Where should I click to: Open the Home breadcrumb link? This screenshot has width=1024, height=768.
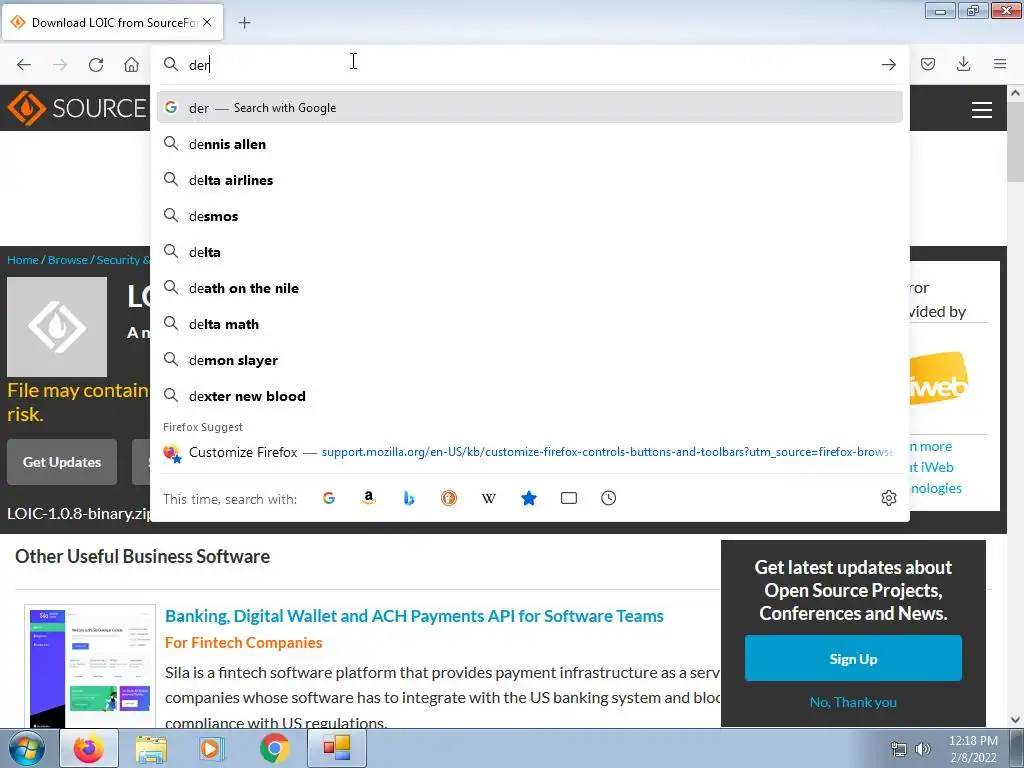(x=23, y=260)
